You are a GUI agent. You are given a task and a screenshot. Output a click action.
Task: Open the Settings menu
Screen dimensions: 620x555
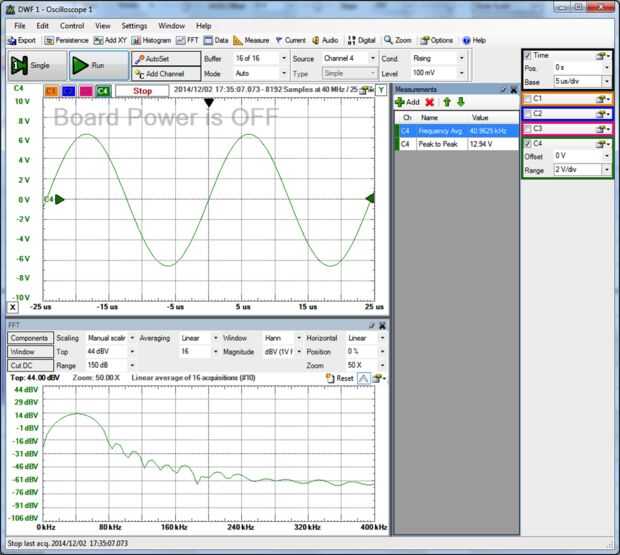[x=134, y=25]
